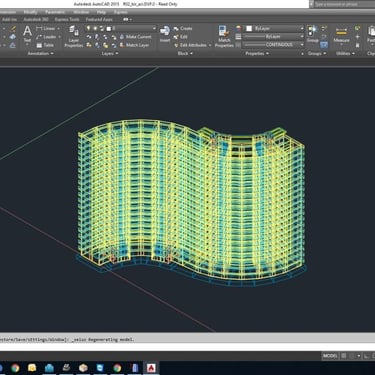The width and height of the screenshot is (375, 375).
Task: Click the search keyword input field
Action: click(344, 4)
